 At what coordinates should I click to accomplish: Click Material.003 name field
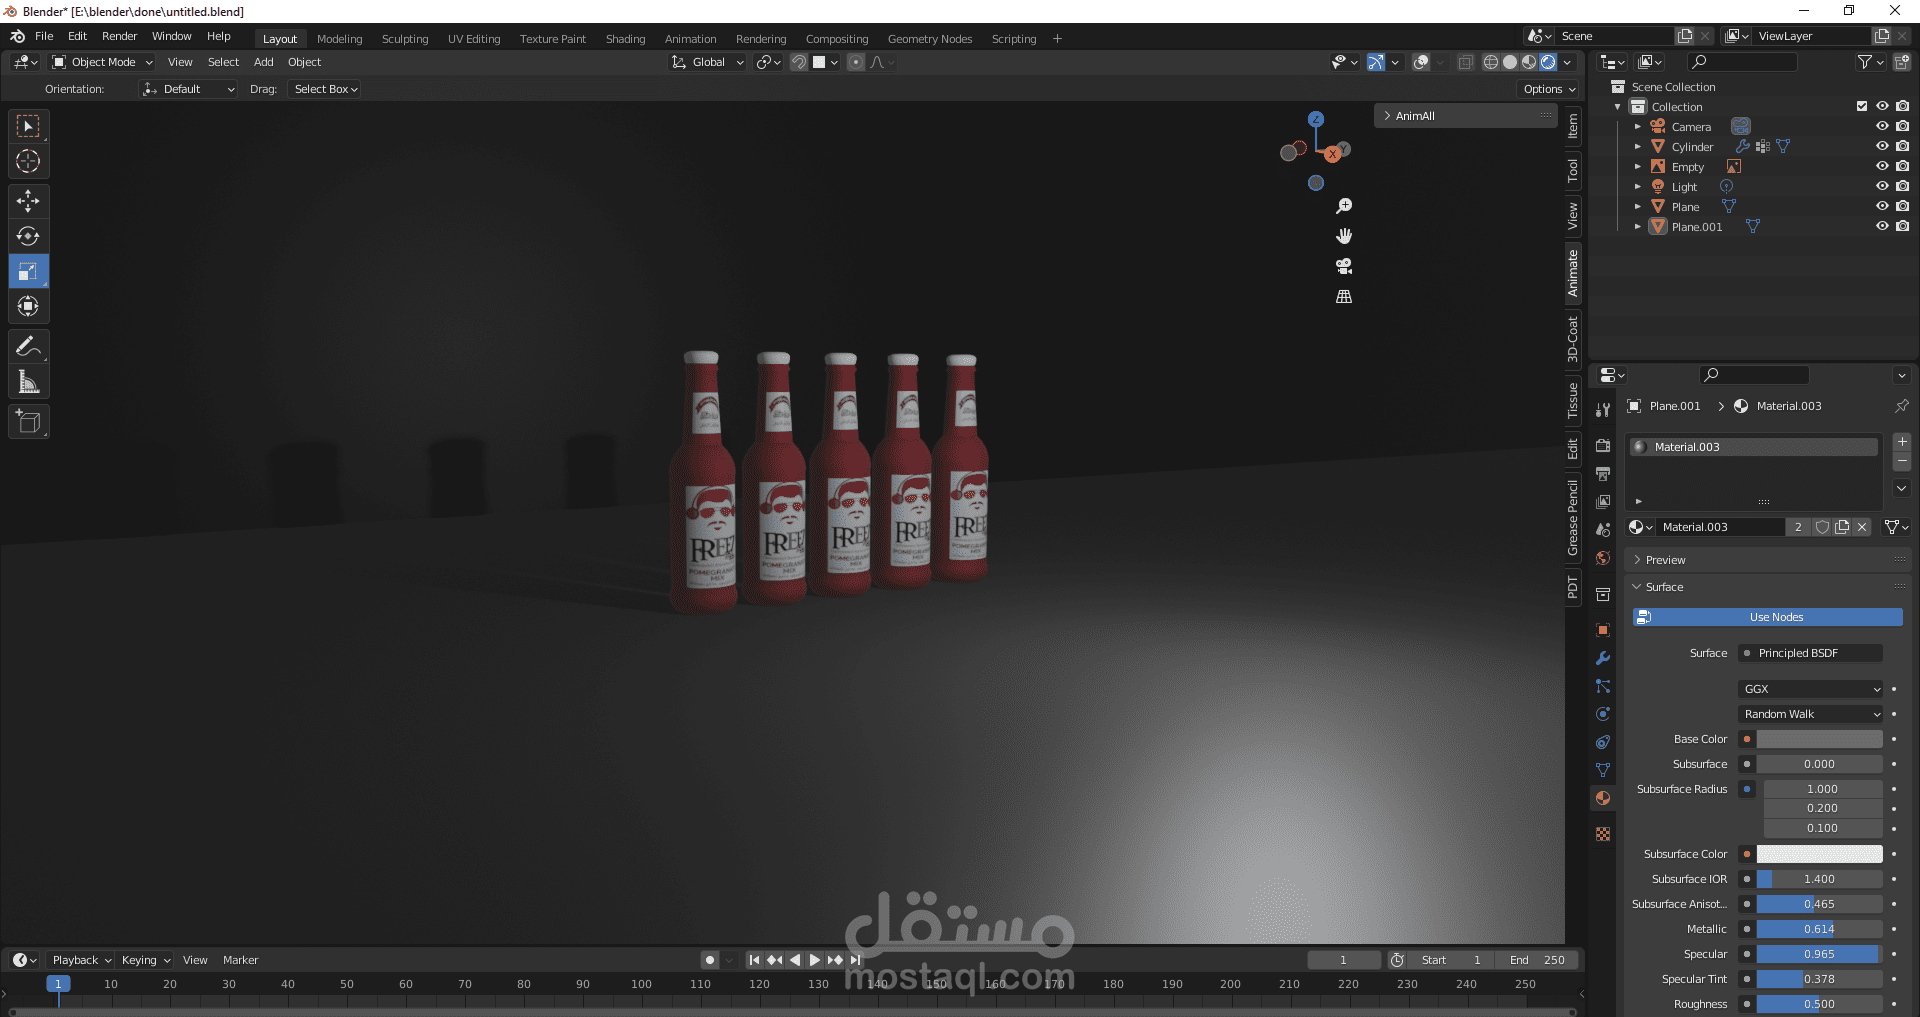(1719, 527)
